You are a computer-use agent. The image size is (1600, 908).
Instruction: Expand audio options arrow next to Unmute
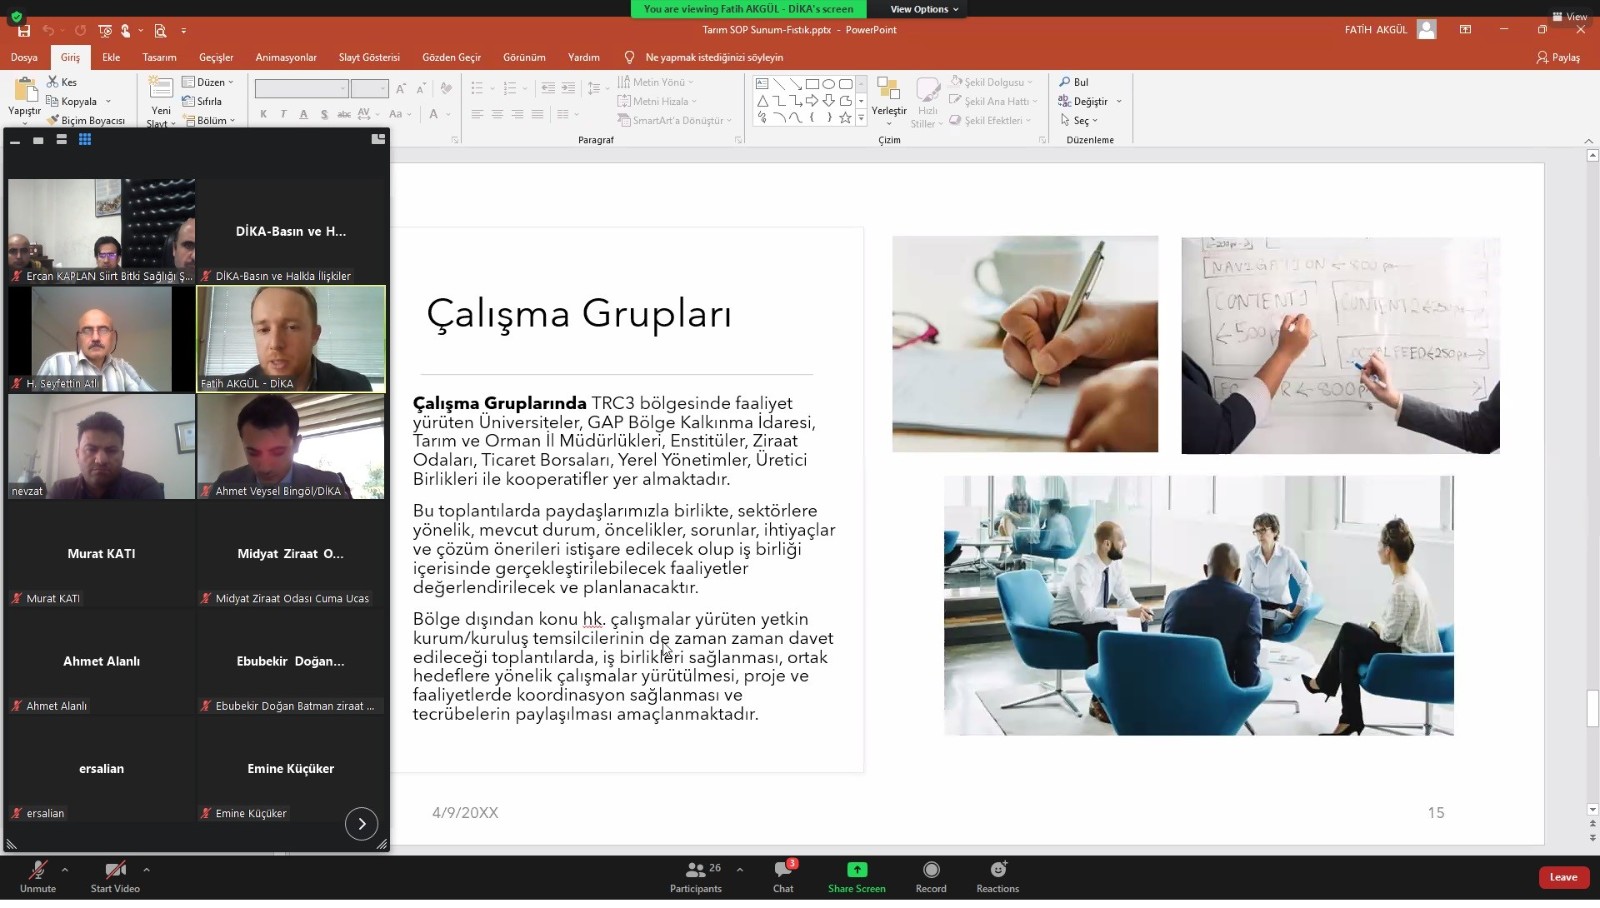(65, 870)
